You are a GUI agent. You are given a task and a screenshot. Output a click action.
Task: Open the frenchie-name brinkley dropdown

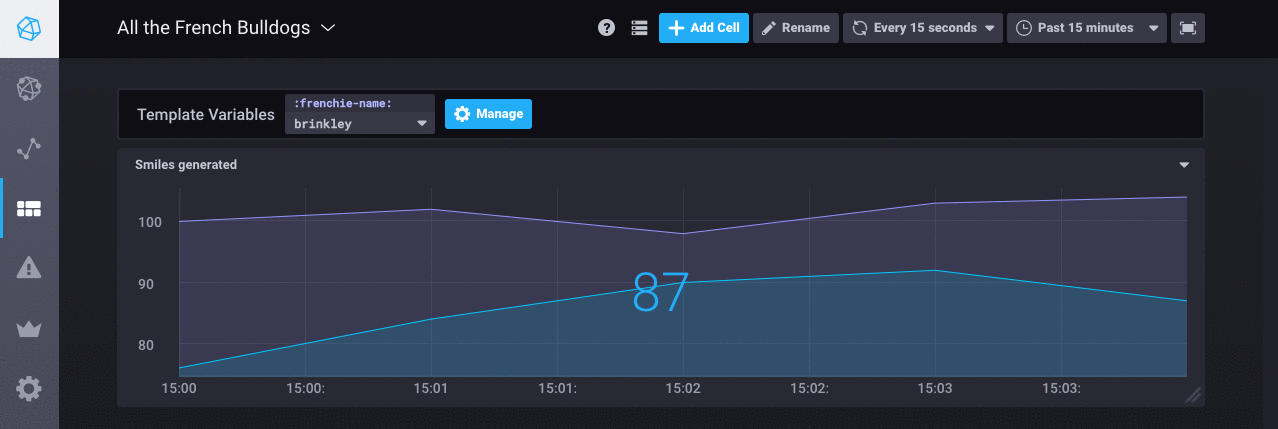[x=360, y=124]
